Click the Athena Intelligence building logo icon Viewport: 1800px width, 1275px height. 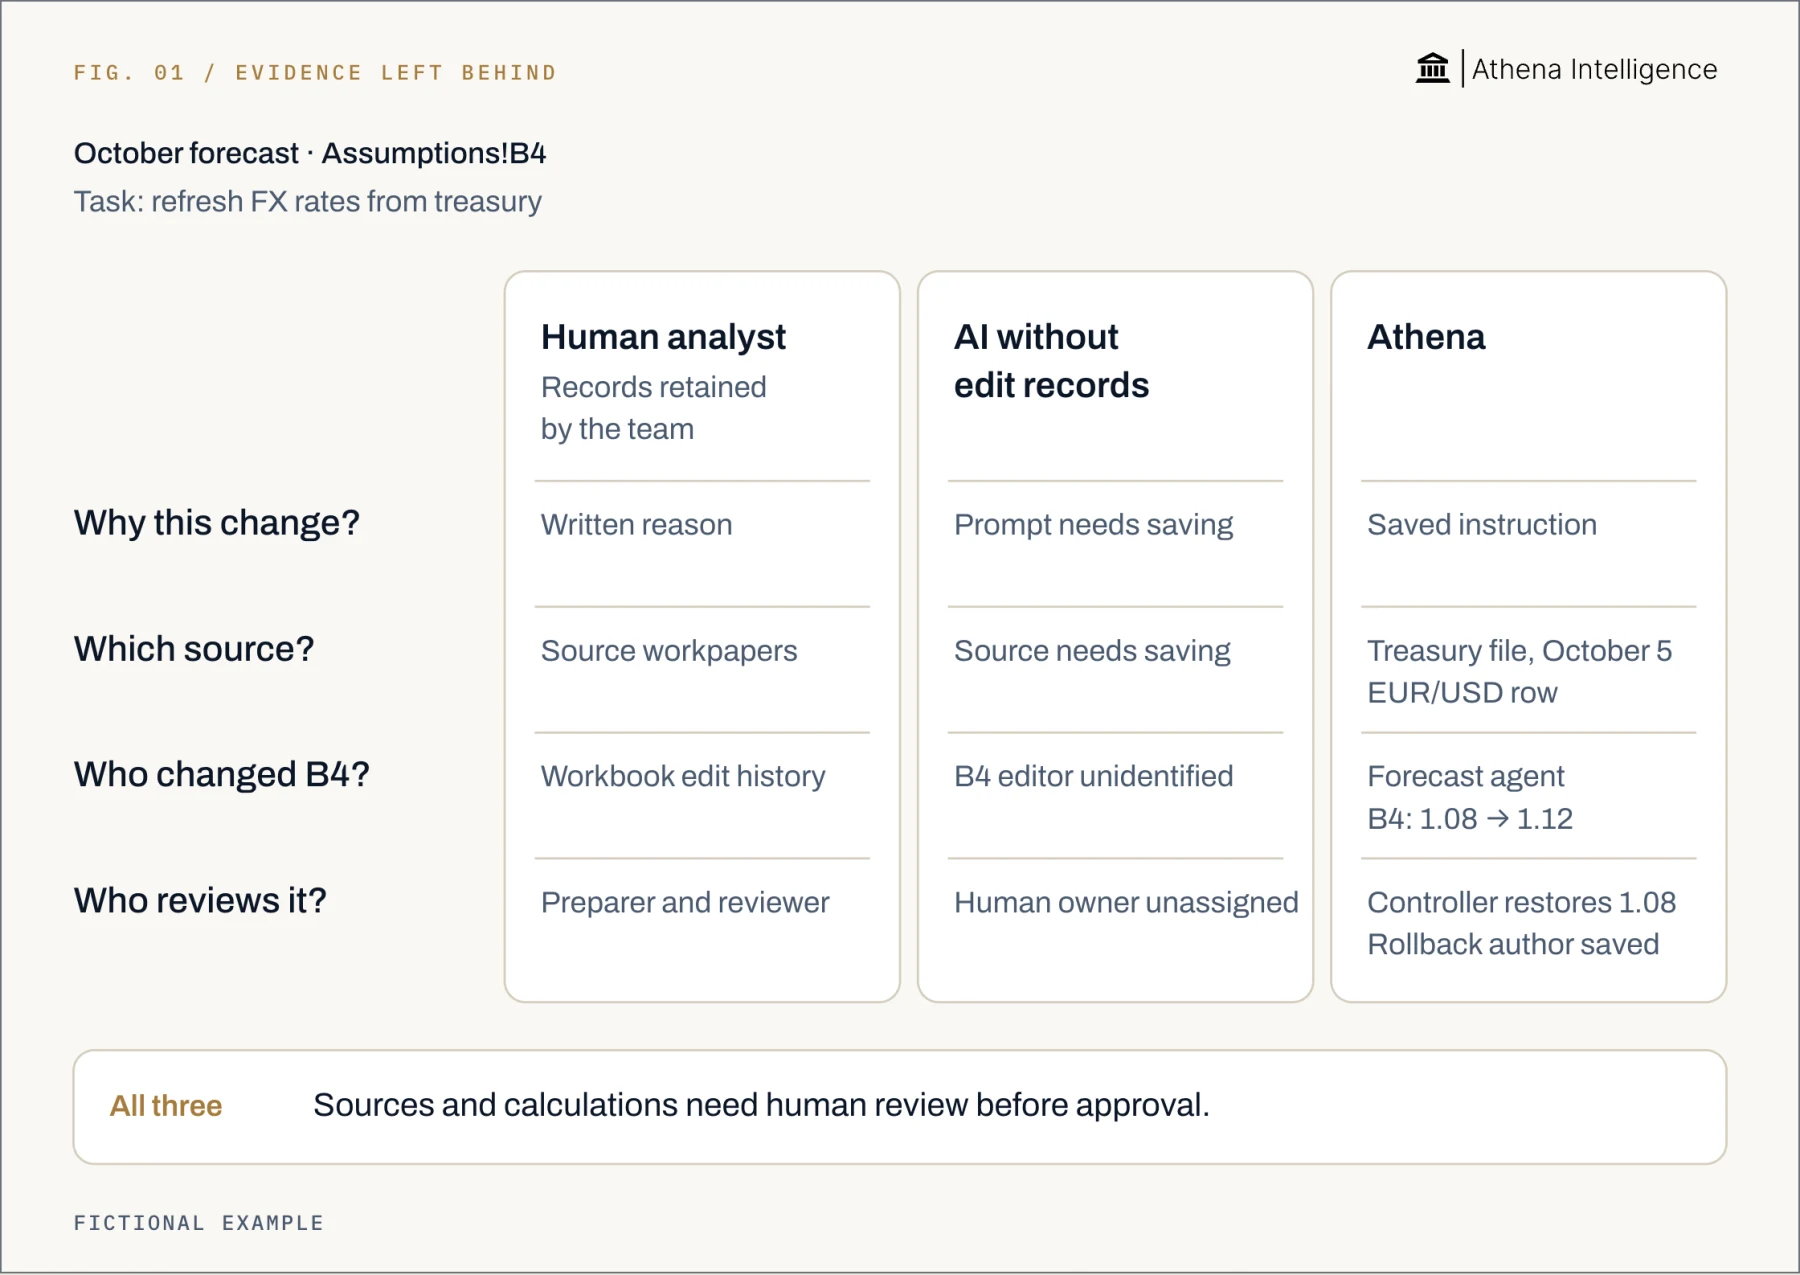1432,68
